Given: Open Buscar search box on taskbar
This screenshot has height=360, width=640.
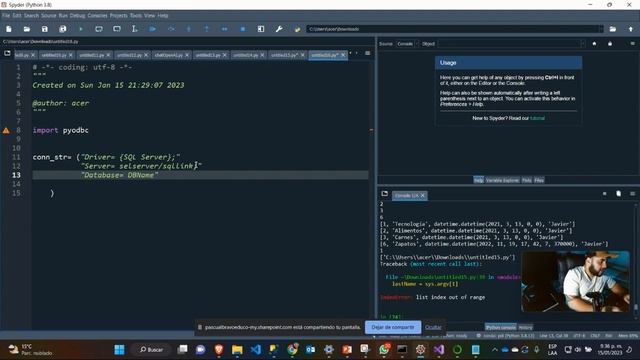Looking at the screenshot, I should click(151, 350).
